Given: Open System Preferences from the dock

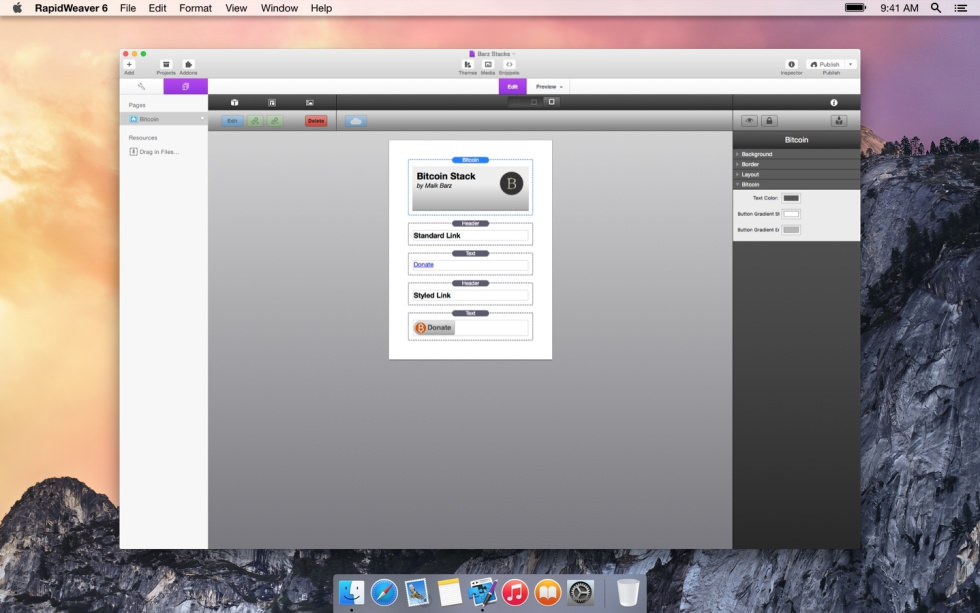Looking at the screenshot, I should [580, 592].
